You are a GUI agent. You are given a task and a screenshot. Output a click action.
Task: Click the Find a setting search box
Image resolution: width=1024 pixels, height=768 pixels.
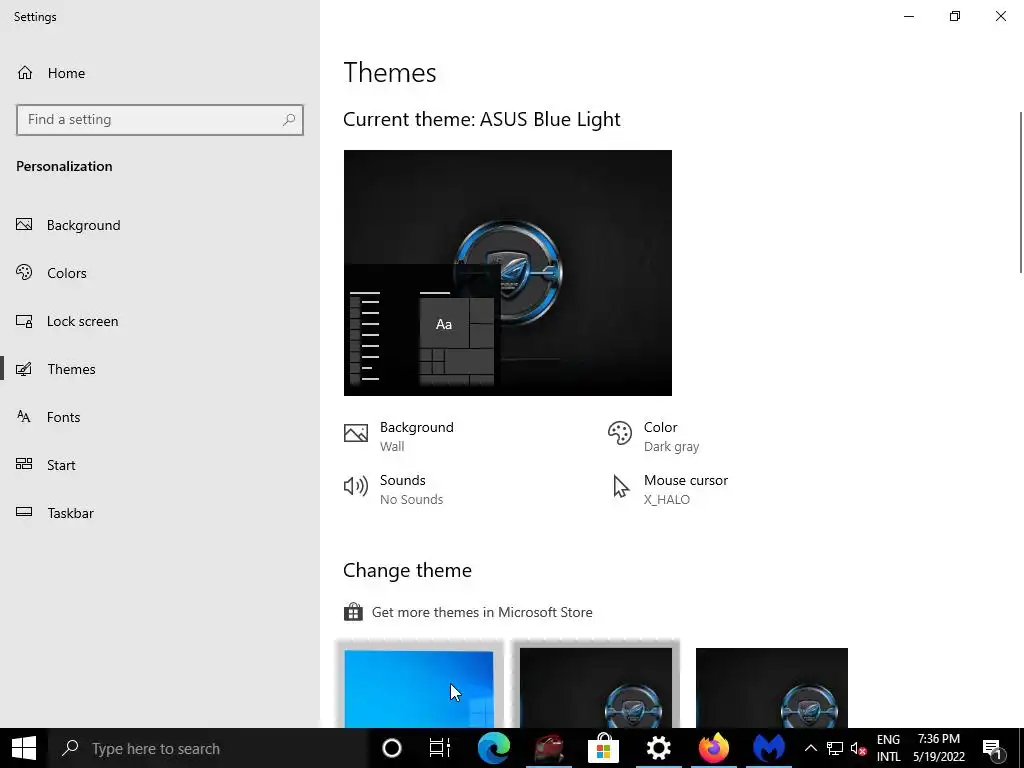[x=159, y=120]
